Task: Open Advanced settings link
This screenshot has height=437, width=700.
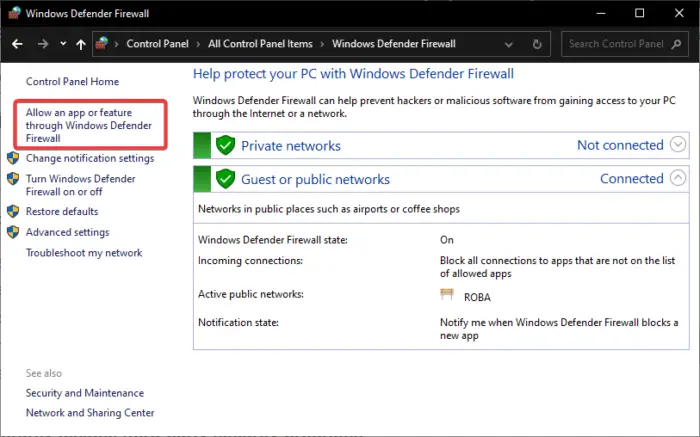Action: pos(67,232)
